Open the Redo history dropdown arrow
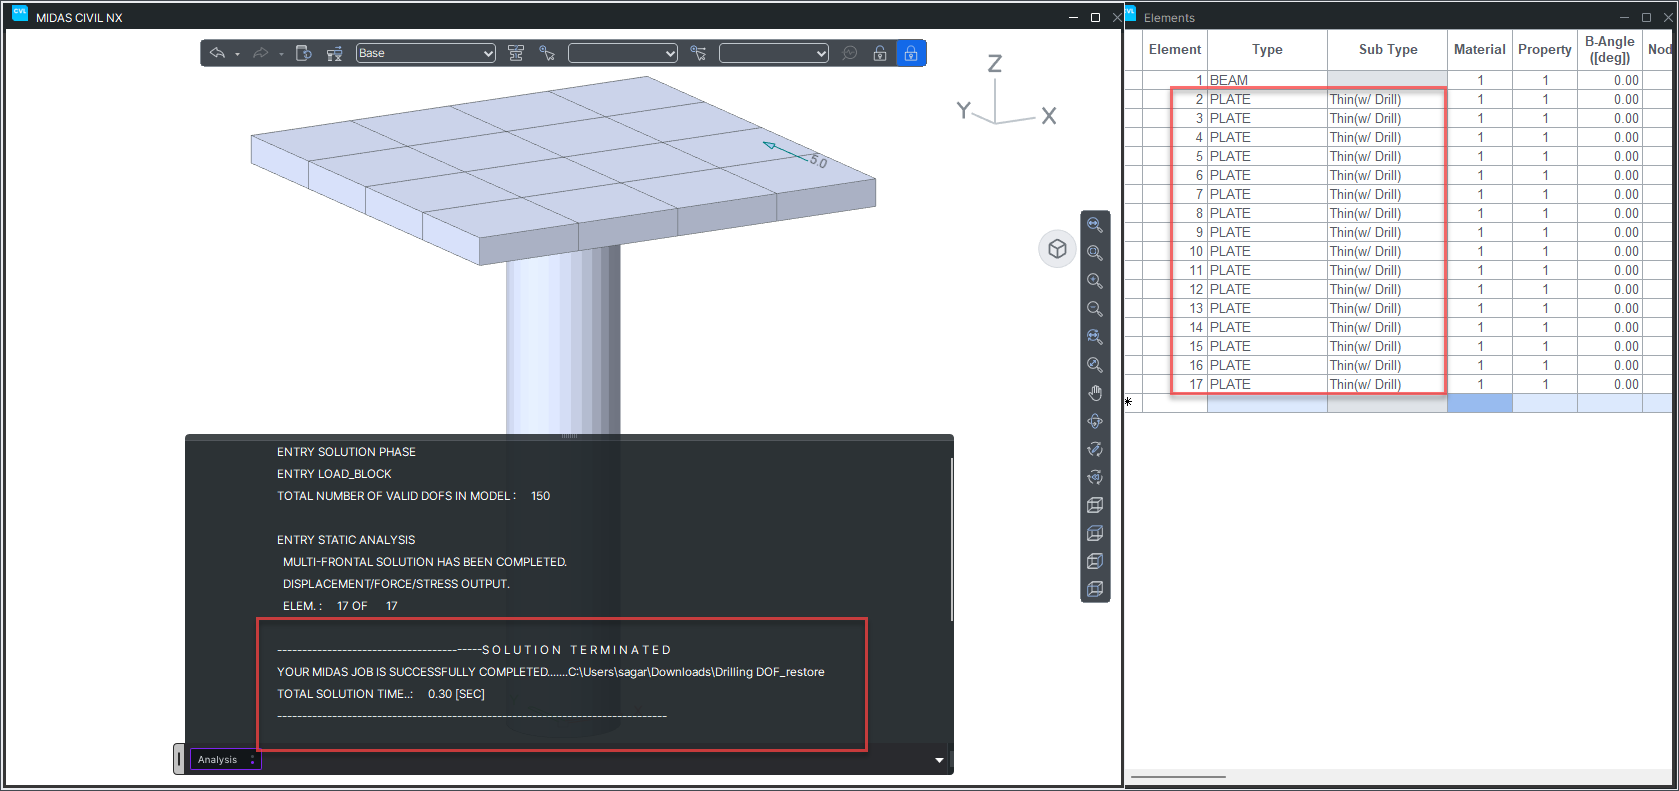The width and height of the screenshot is (1679, 791). click(x=281, y=54)
